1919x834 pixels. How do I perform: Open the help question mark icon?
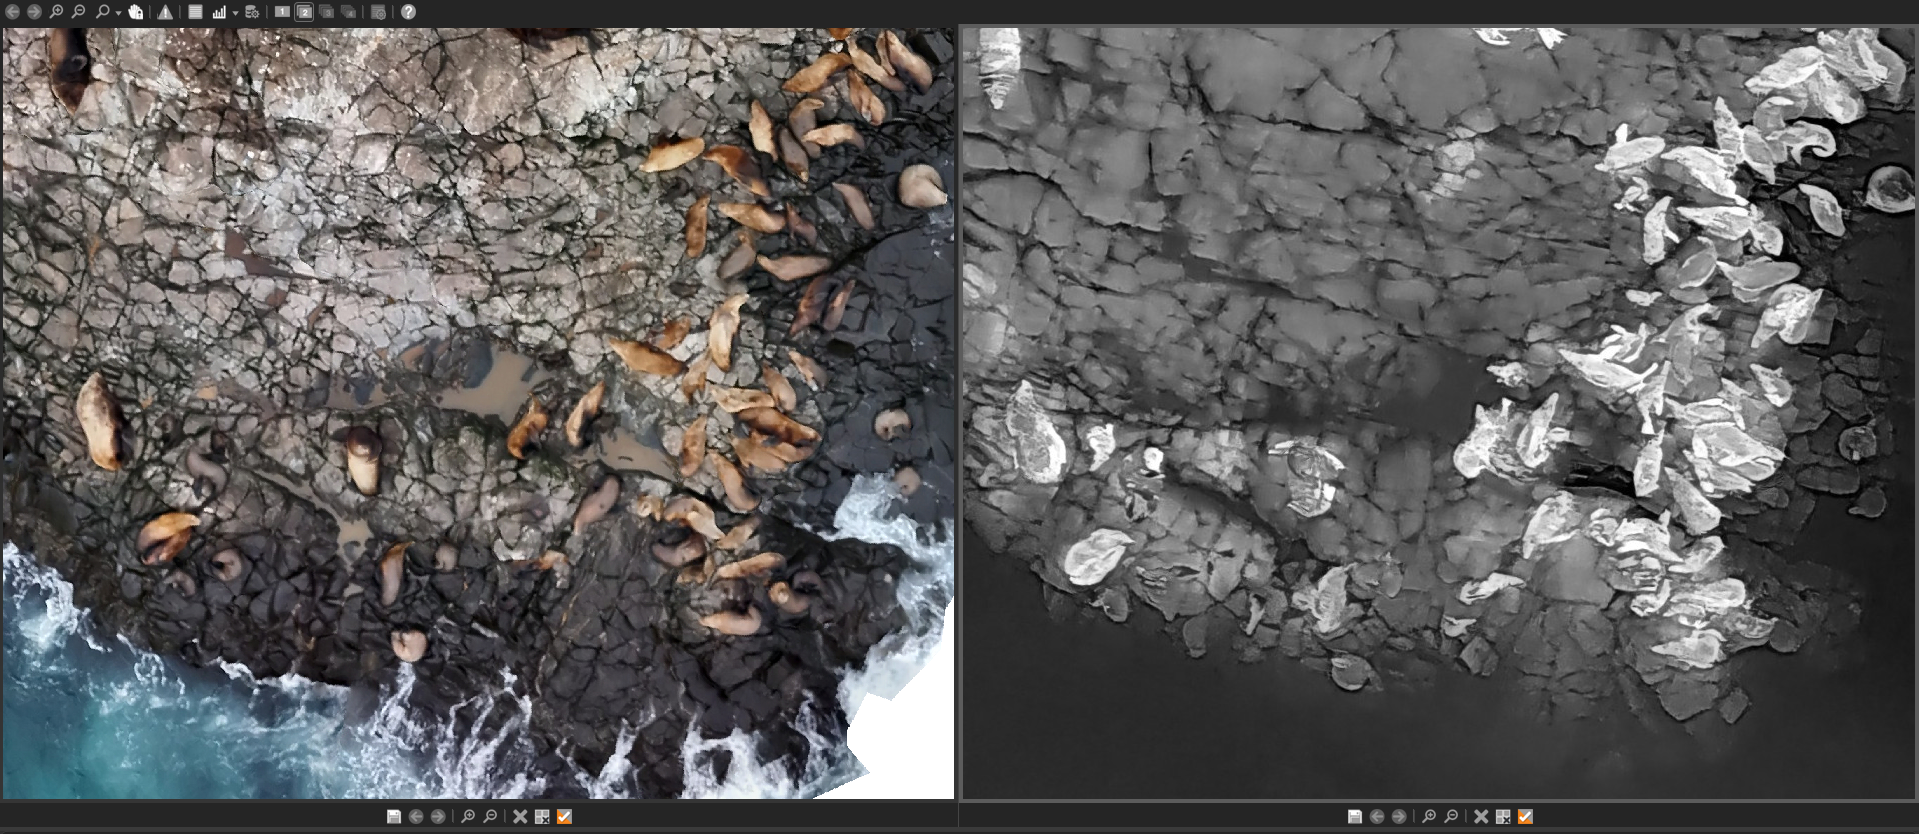point(408,12)
